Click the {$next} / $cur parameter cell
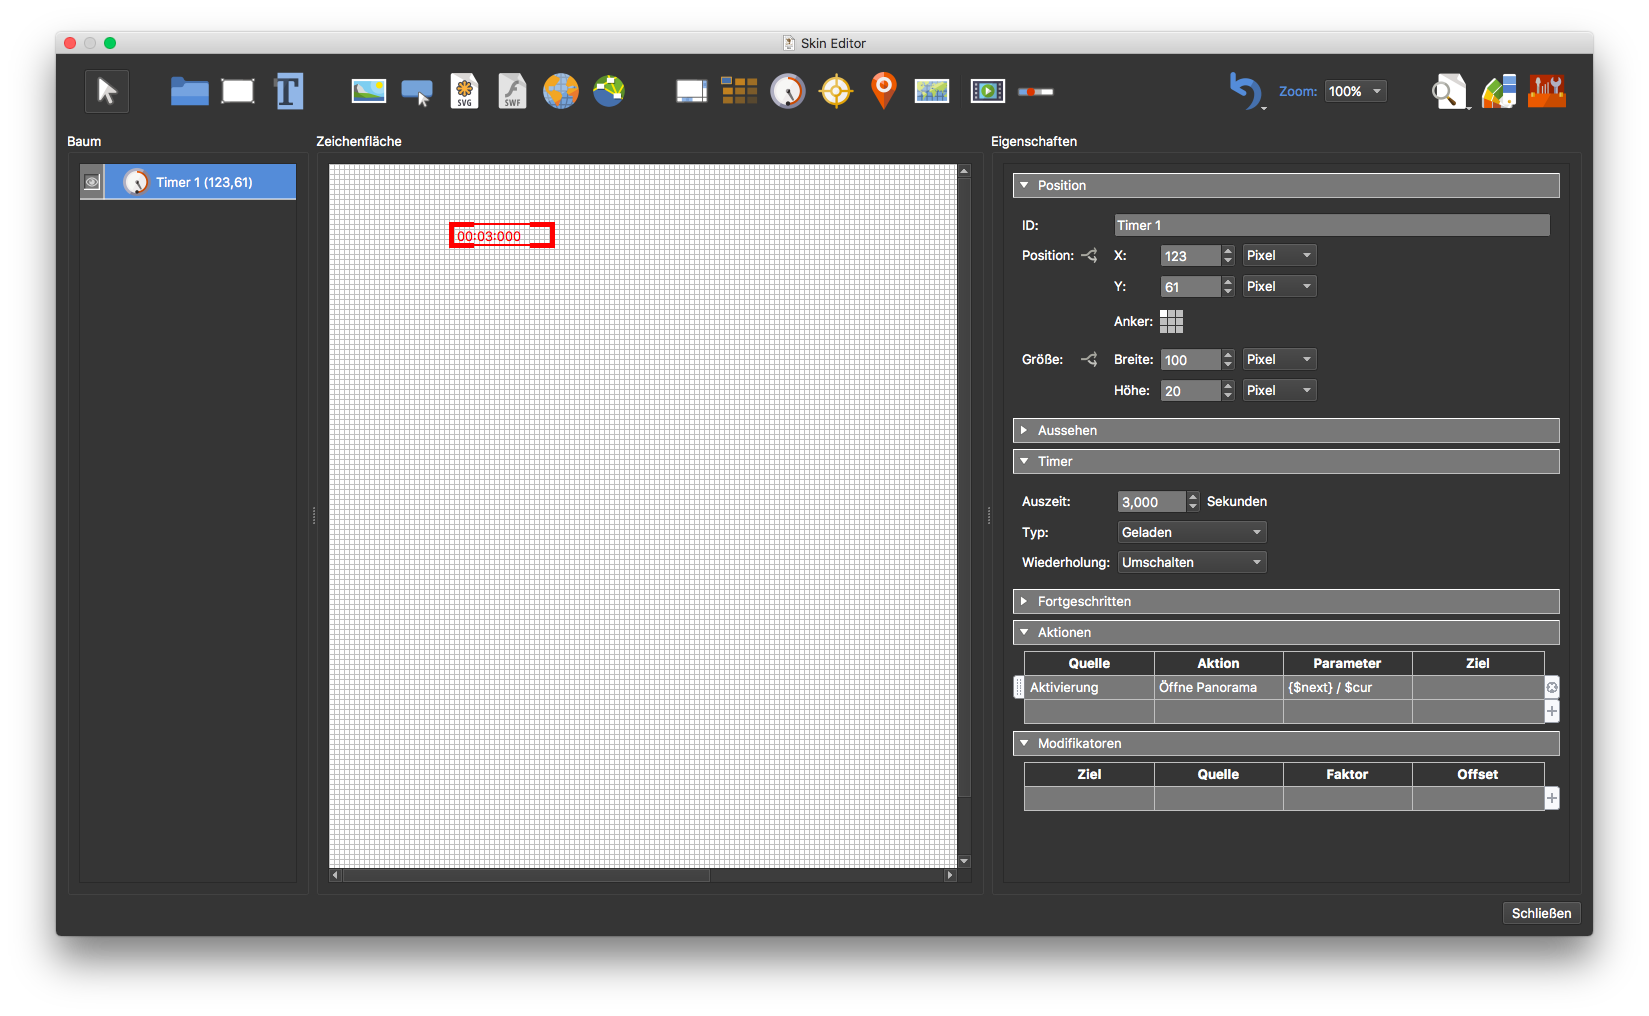This screenshot has width=1649, height=1016. coord(1347,688)
